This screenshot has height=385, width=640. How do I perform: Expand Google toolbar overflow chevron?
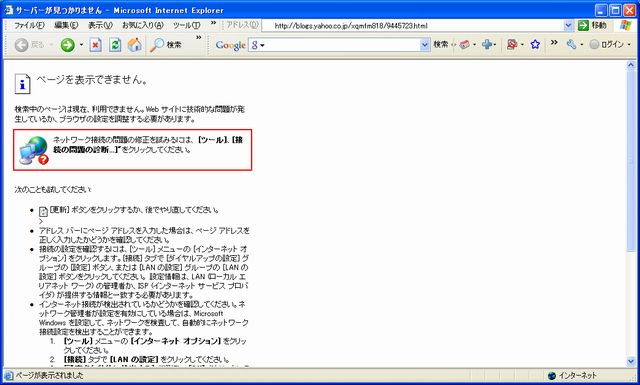[554, 42]
